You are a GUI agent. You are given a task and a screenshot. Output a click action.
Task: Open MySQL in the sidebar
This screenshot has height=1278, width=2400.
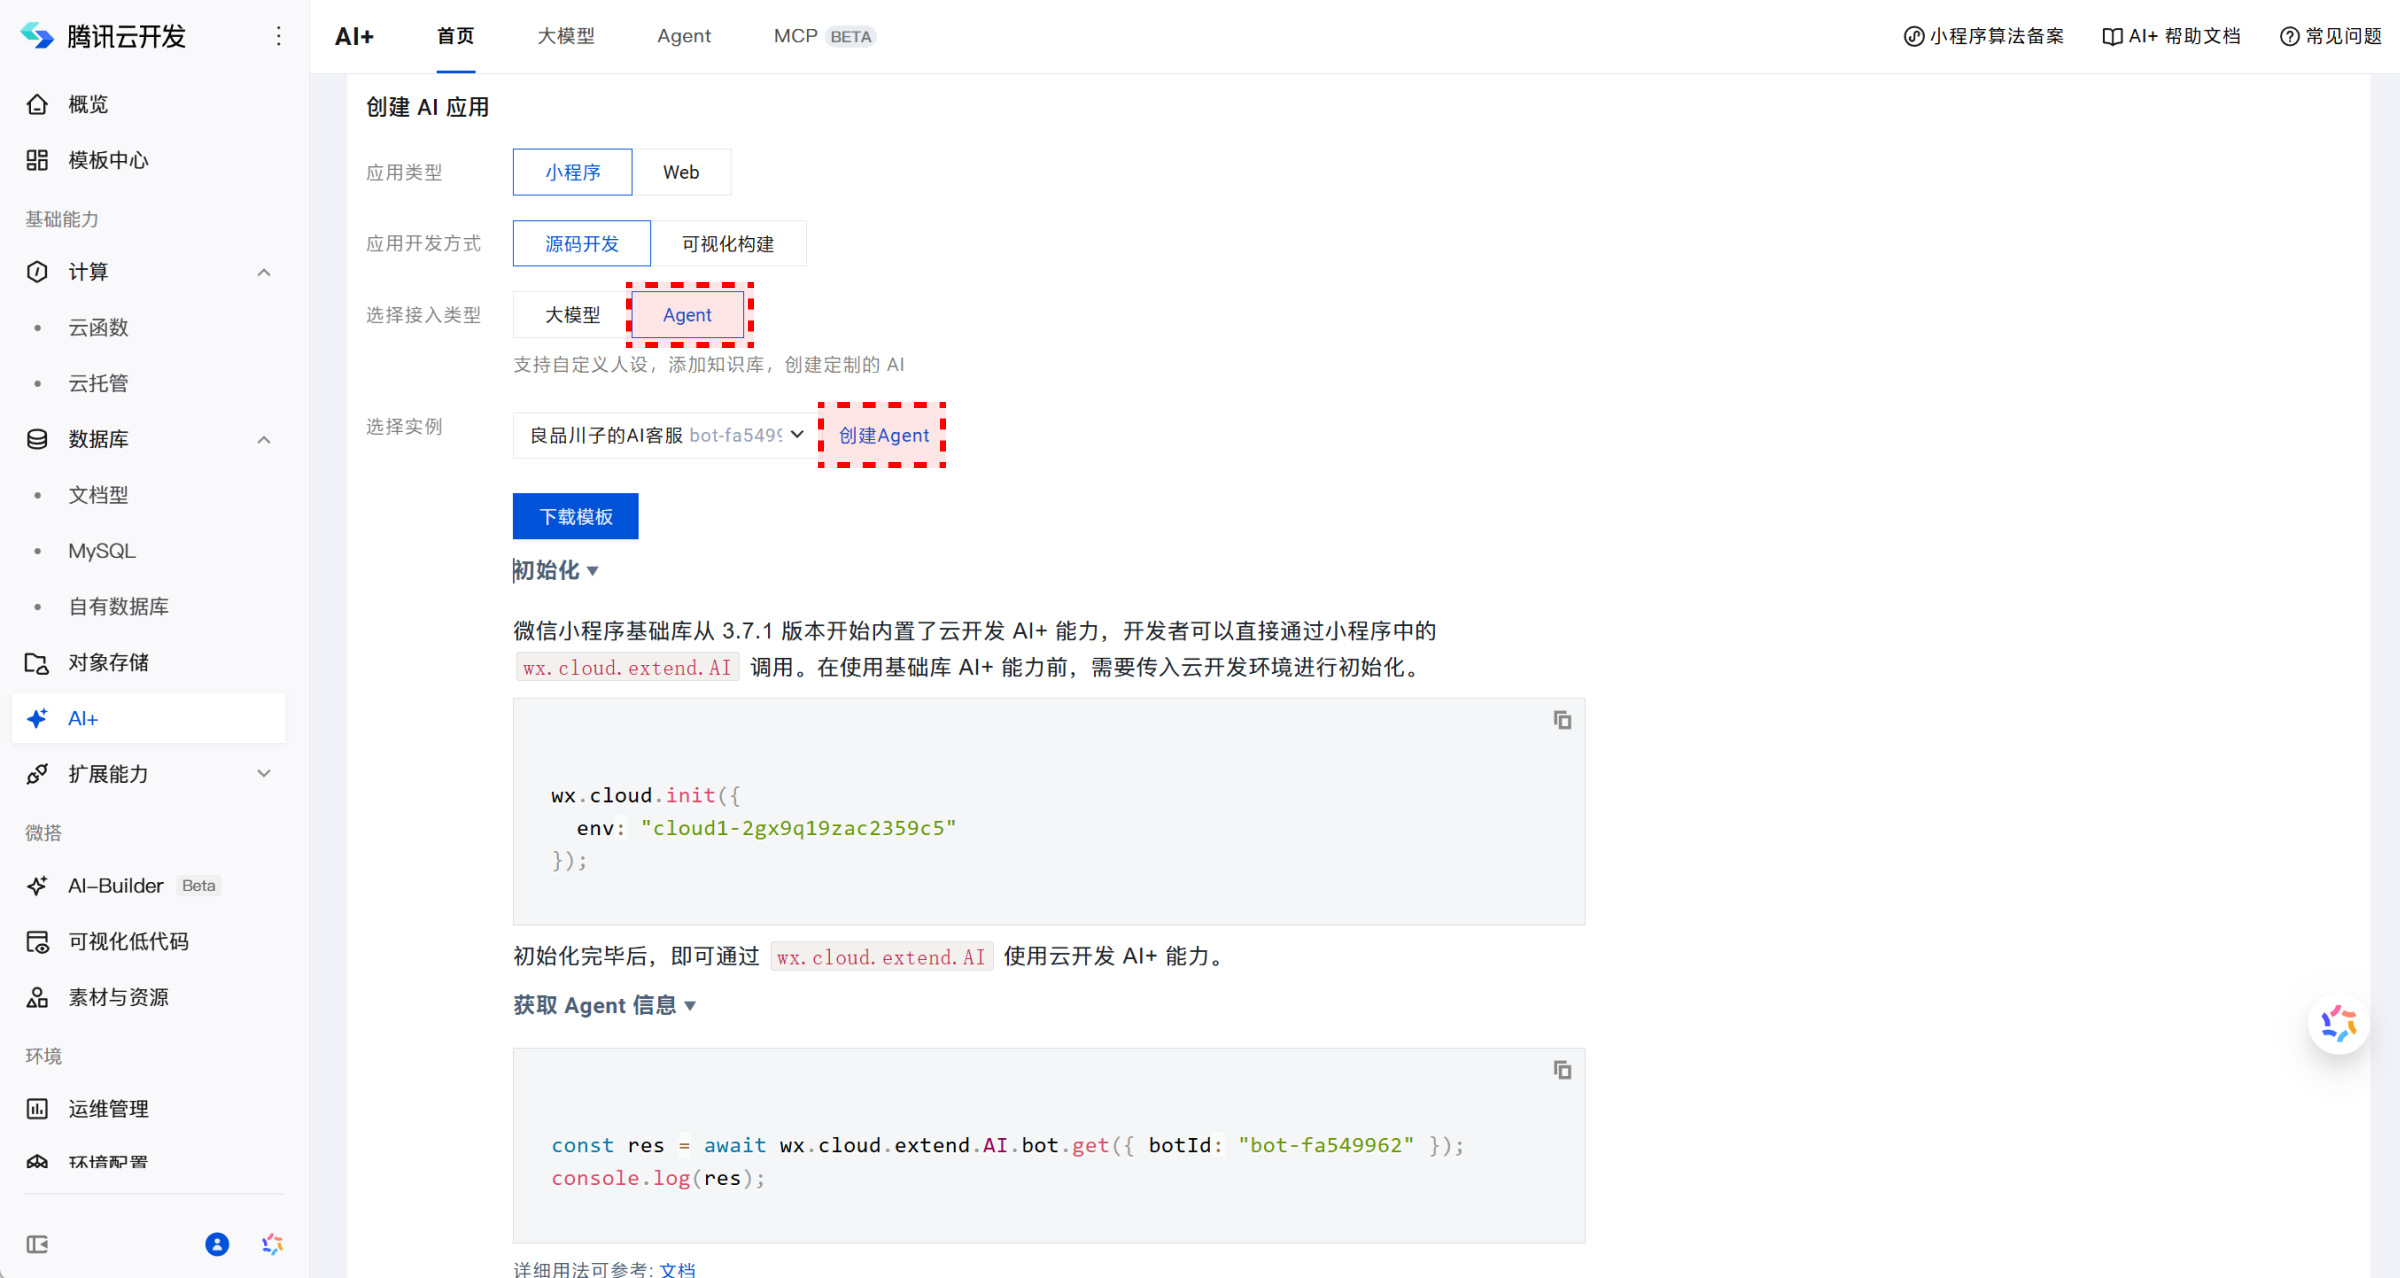click(x=102, y=551)
